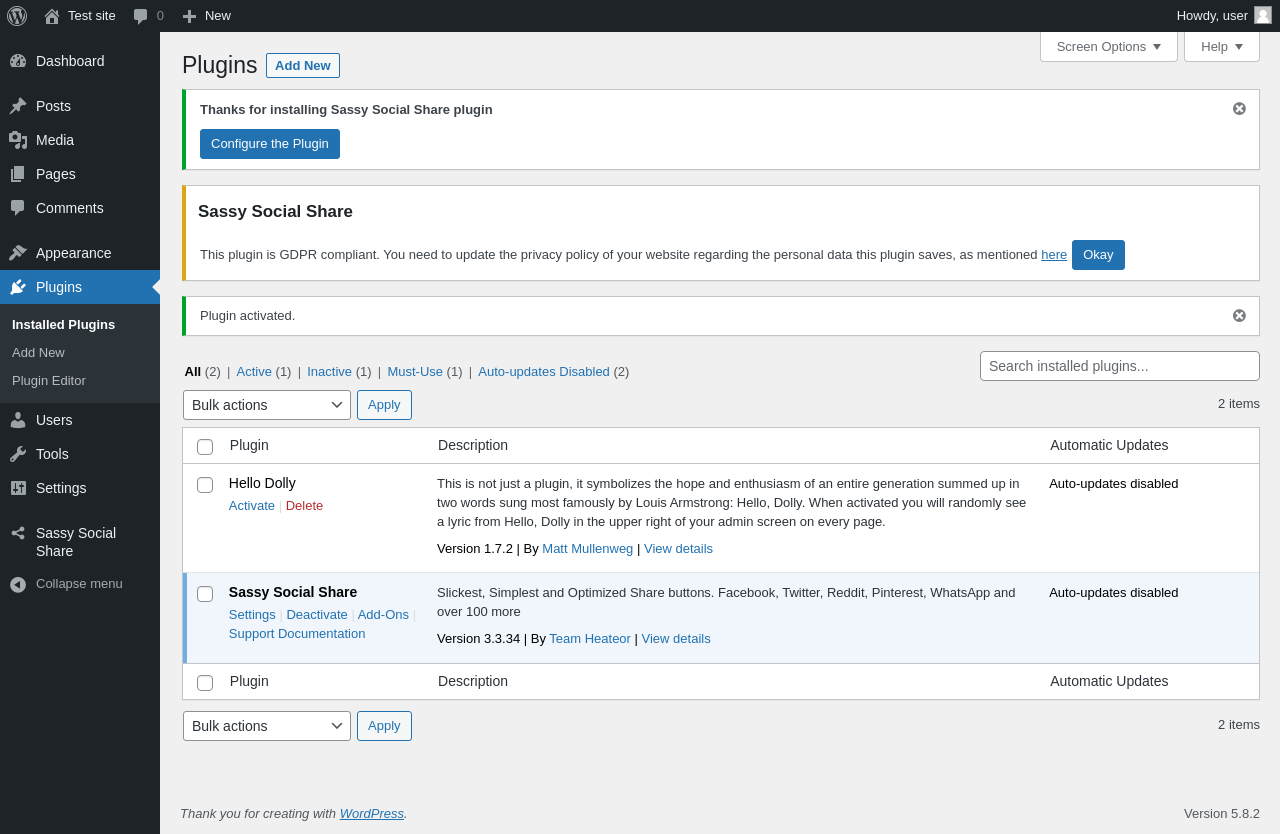Check the select-all box in table header
The height and width of the screenshot is (834, 1280).
[x=205, y=447]
